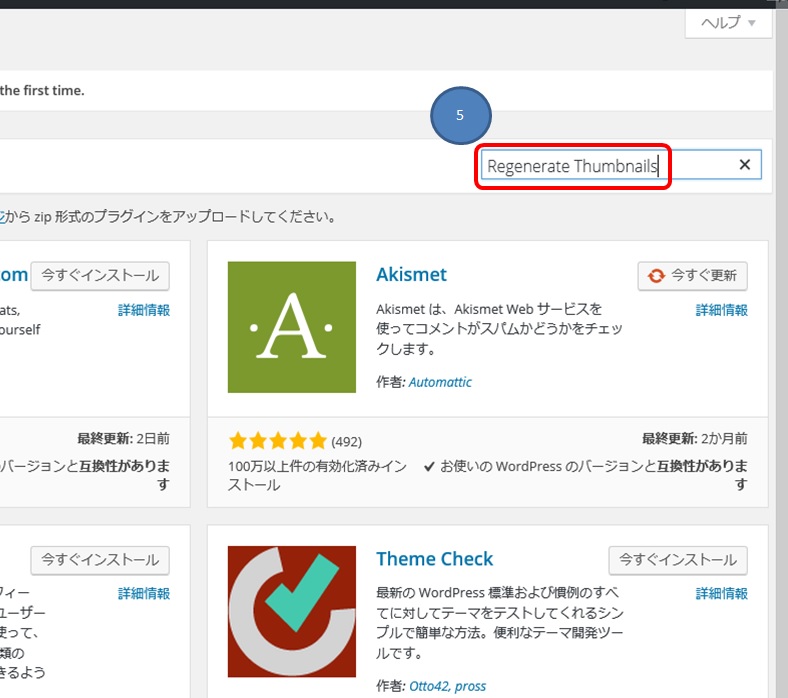The width and height of the screenshot is (788, 698).
Task: Click the Akismet five-star rating
Action: pyautogui.click(x=277, y=441)
